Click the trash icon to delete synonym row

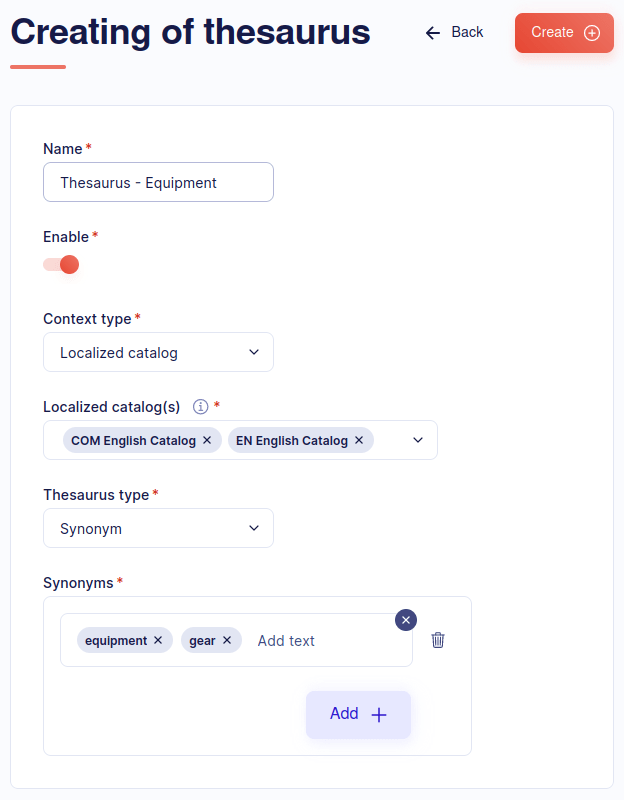click(438, 640)
